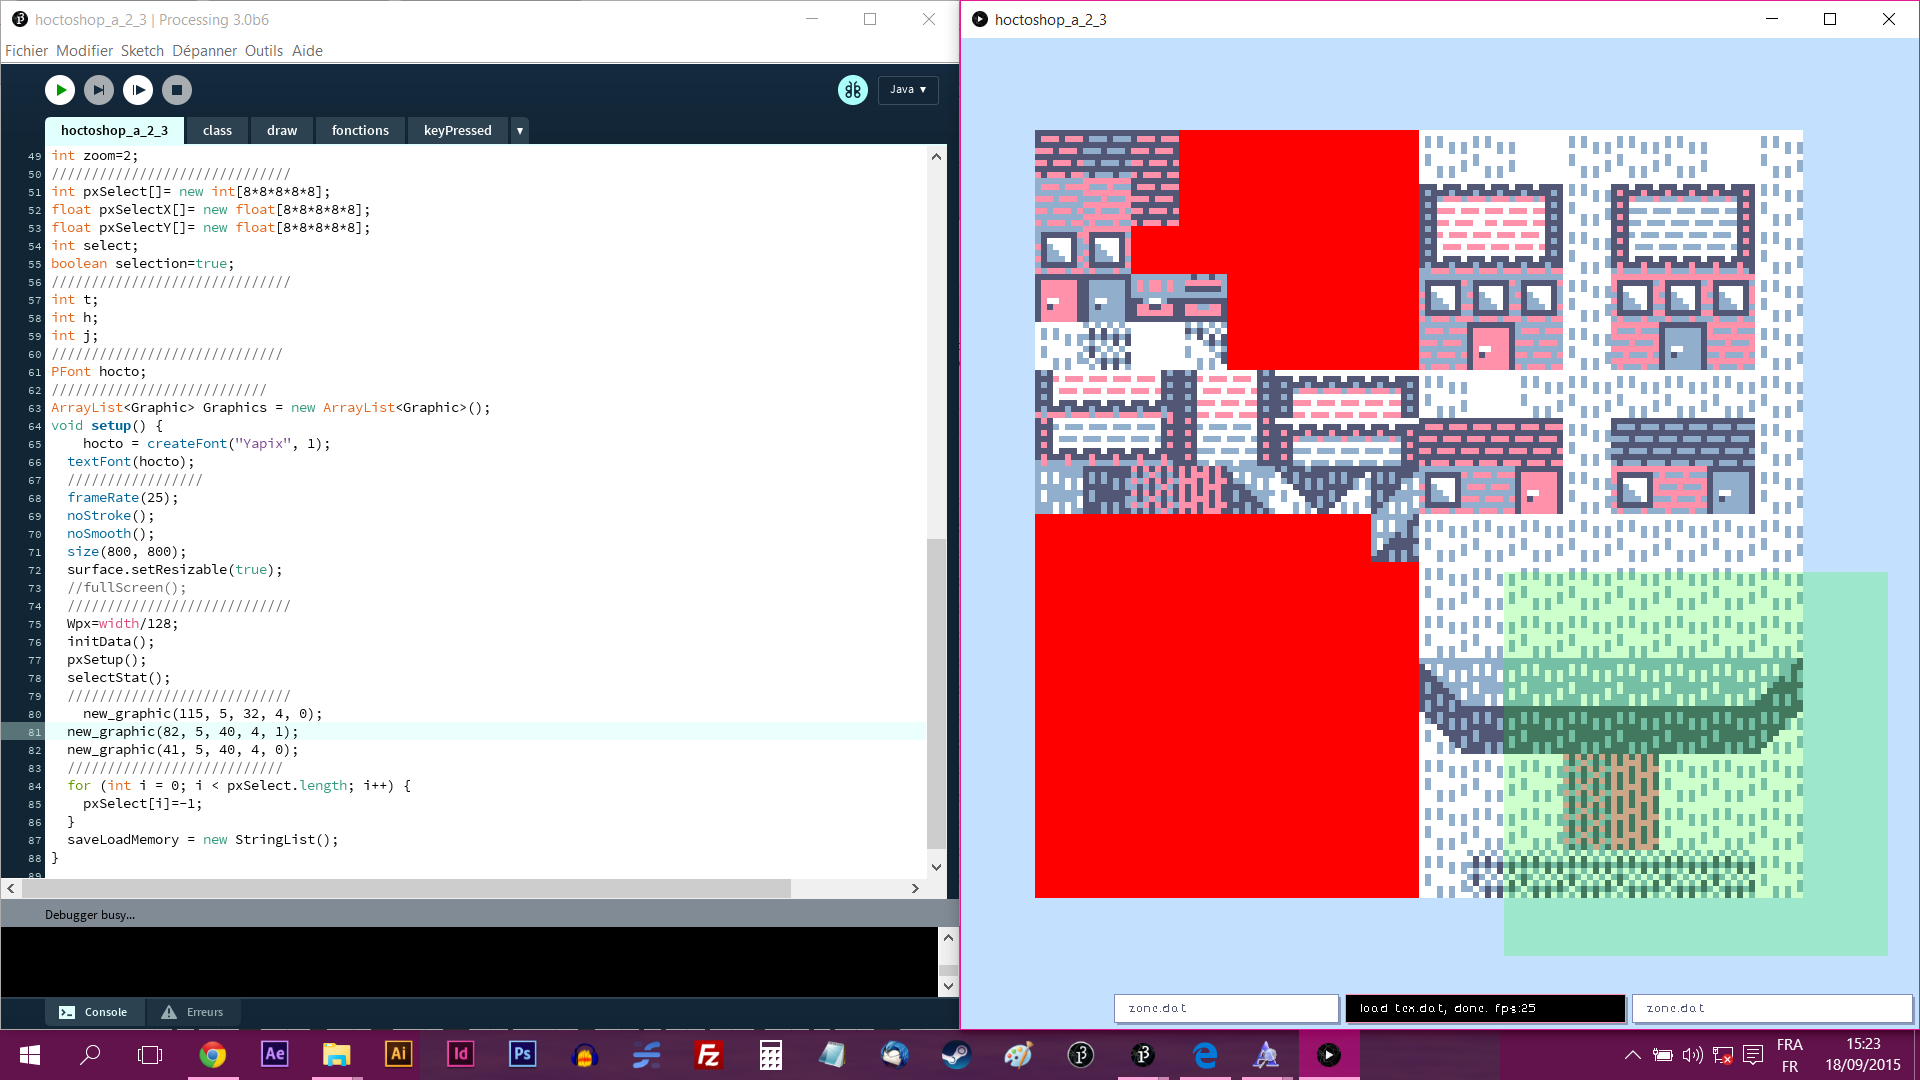Open Adobe InDesign from taskbar
This screenshot has width=1920, height=1080.
pos(460,1055)
